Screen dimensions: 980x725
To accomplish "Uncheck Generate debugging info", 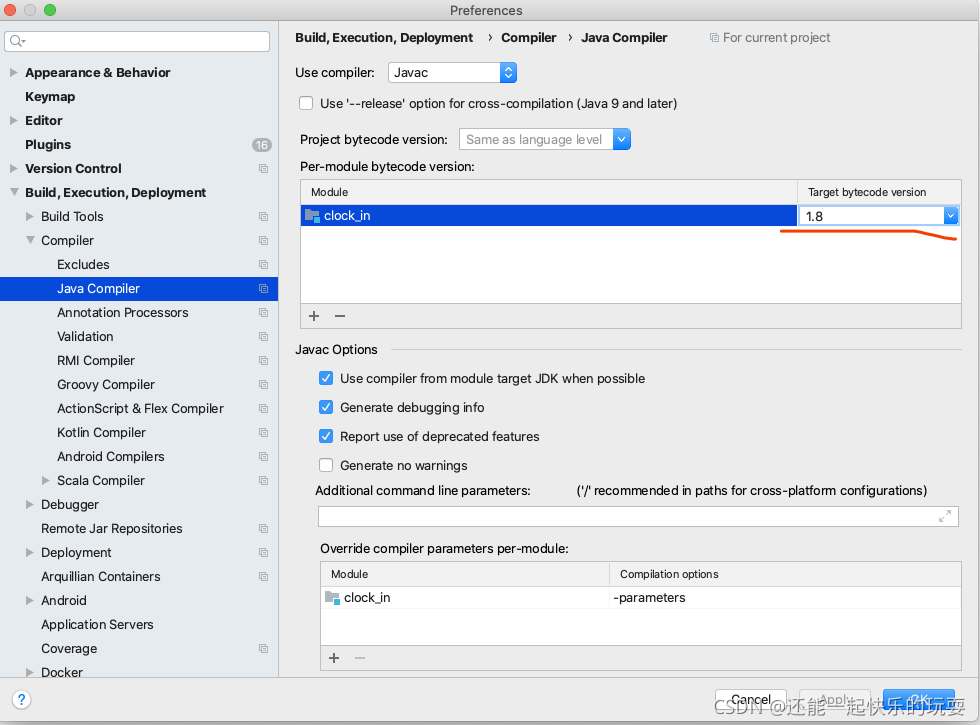I will click(326, 408).
